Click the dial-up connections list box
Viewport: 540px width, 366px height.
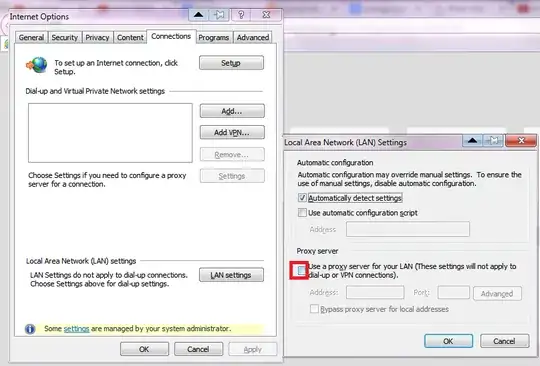click(x=110, y=133)
